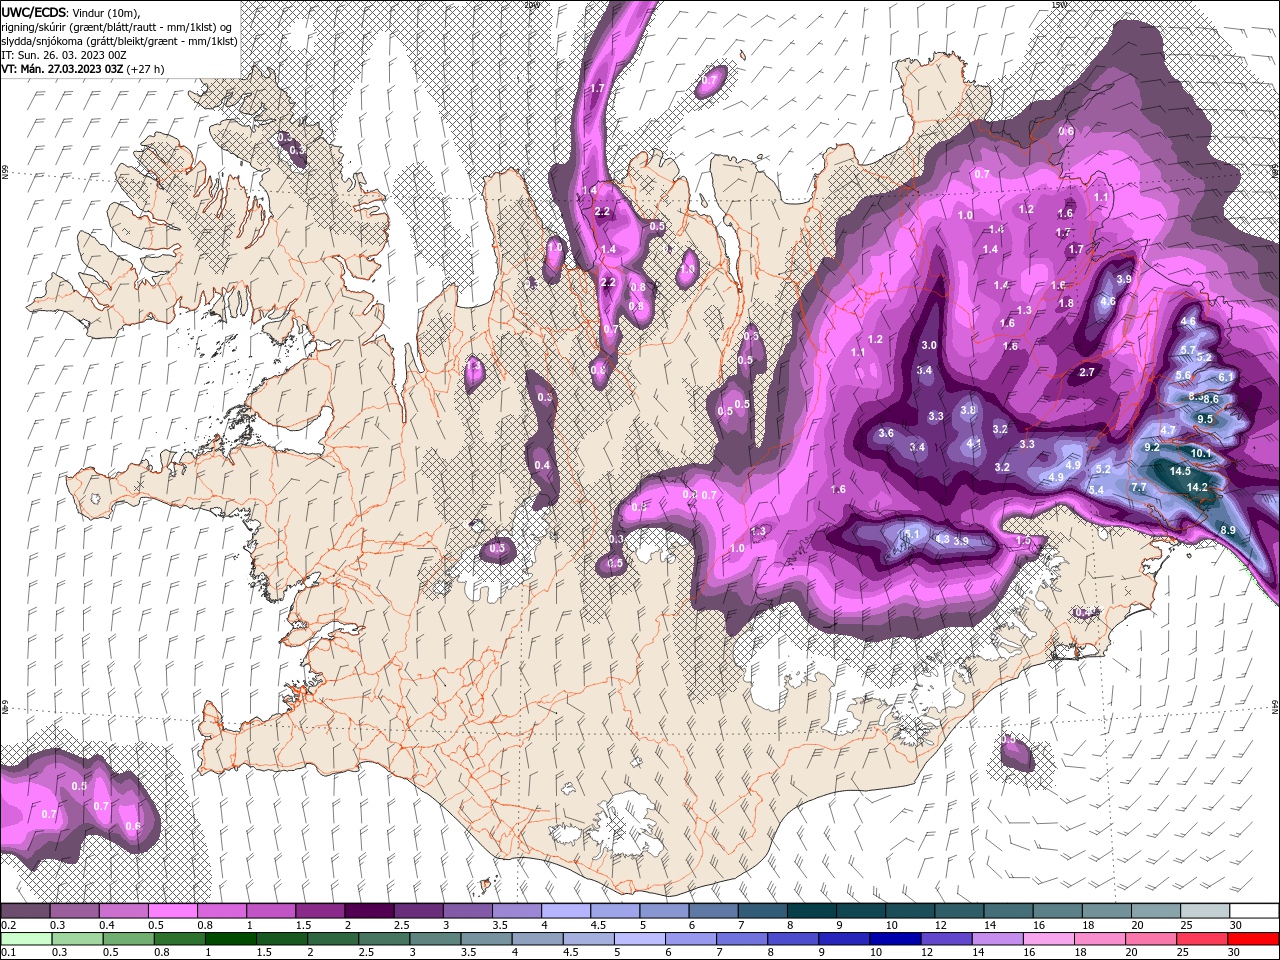Viewport: 1280px width, 960px height.
Task: Click snow legend swatch between 4 and 4.5
Action: 566,911
